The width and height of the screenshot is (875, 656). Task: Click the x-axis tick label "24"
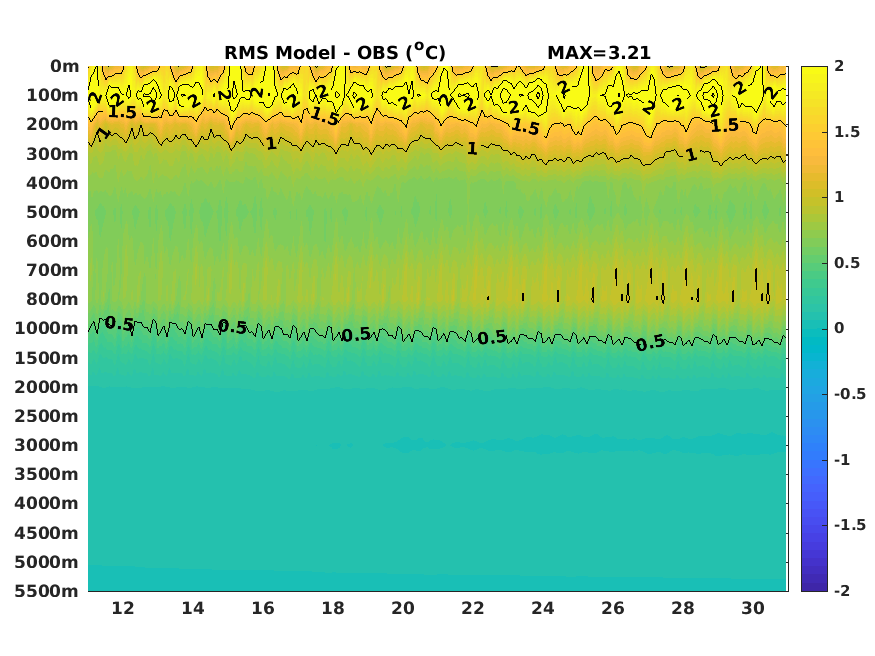[x=543, y=608]
